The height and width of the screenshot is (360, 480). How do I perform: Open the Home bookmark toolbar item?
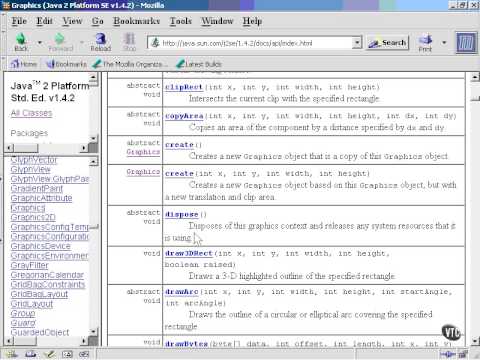(x=23, y=64)
